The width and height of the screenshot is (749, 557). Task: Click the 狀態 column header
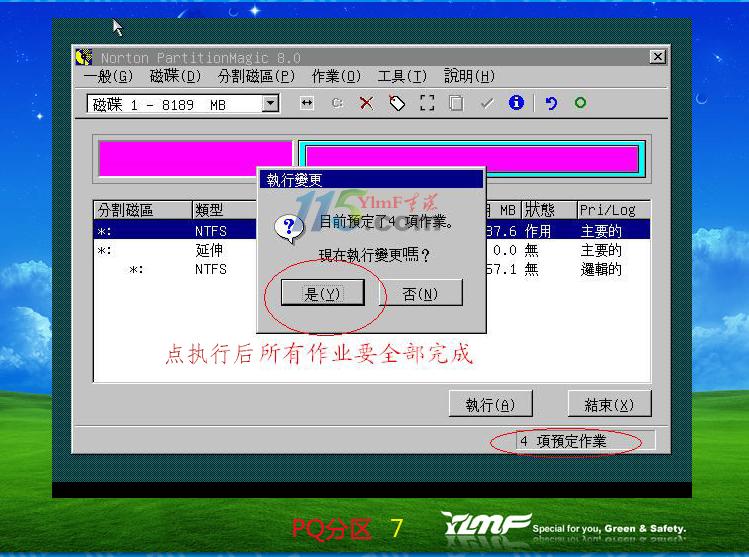(x=549, y=210)
